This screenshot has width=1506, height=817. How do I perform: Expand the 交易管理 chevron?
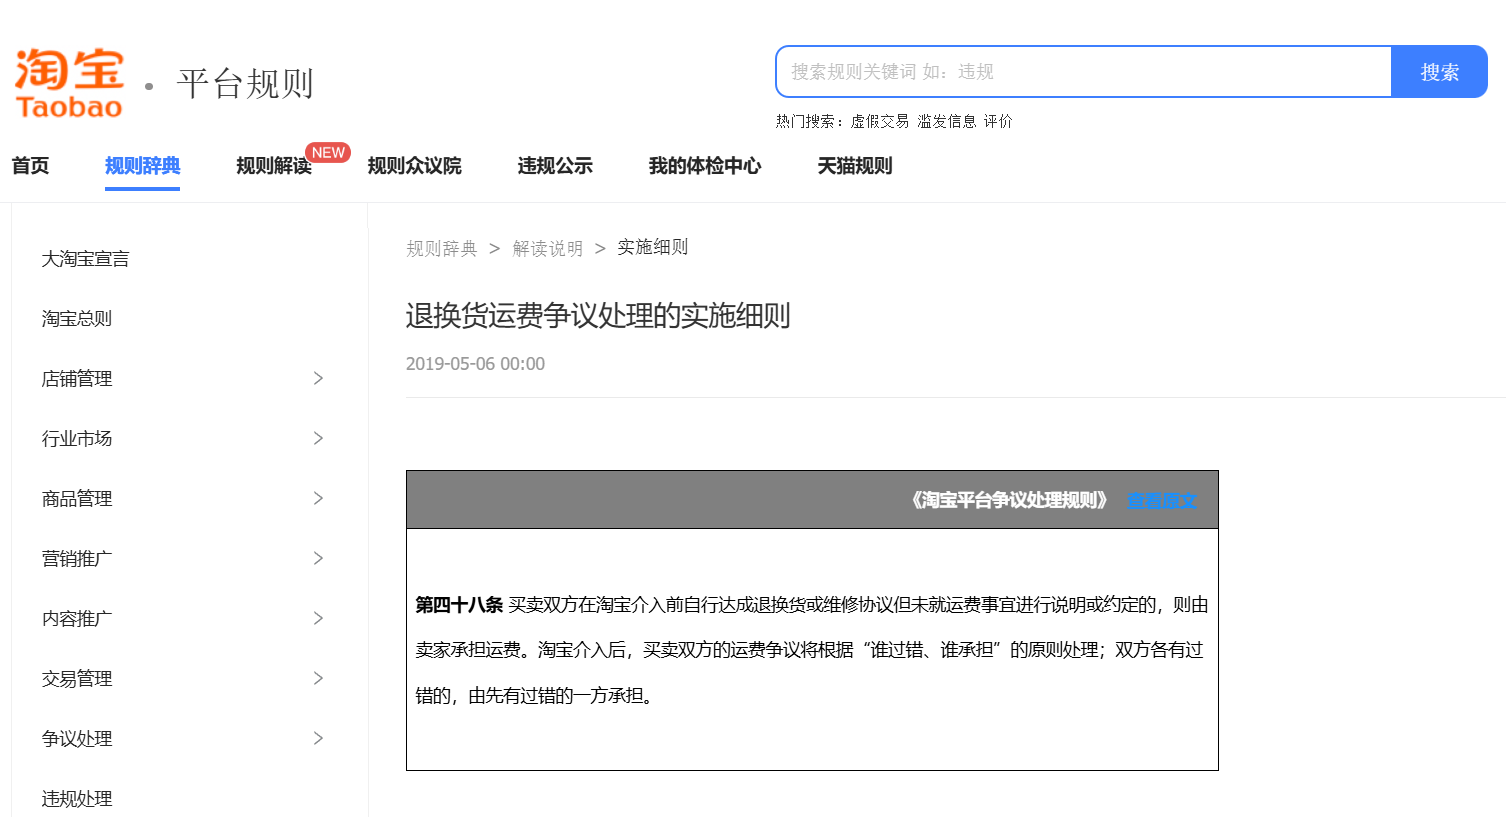(318, 678)
